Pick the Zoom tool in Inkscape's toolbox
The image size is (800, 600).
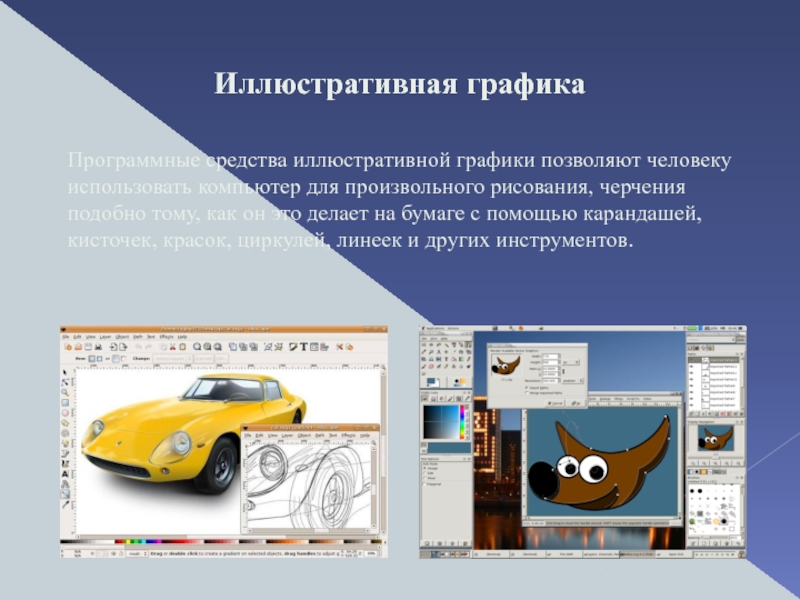[x=65, y=392]
